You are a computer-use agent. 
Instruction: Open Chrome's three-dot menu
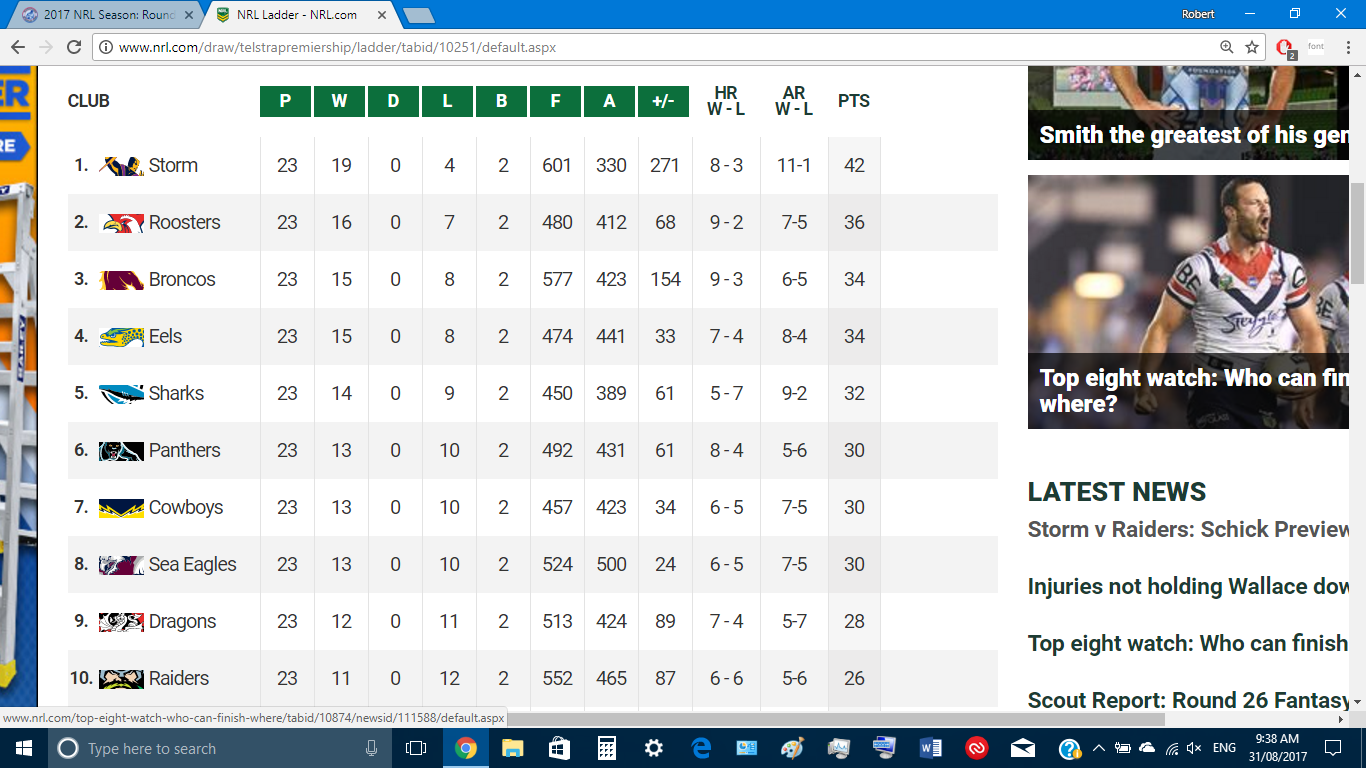click(1346, 47)
